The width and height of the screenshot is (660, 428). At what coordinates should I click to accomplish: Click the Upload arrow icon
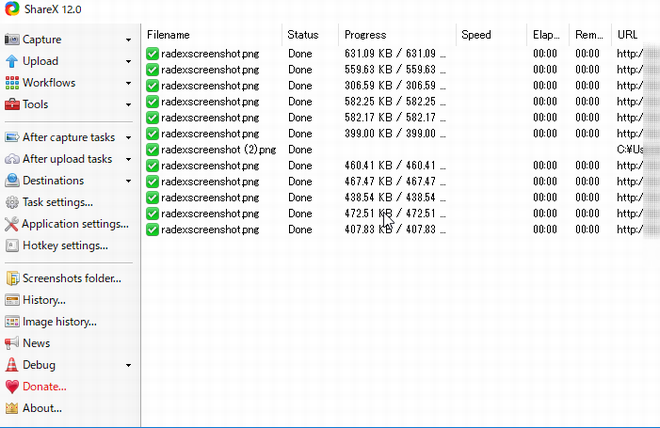tap(12, 61)
